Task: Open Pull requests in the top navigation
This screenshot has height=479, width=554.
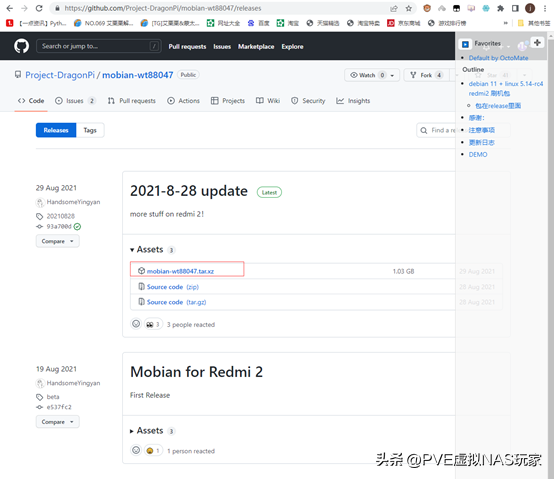Action: coord(187,46)
